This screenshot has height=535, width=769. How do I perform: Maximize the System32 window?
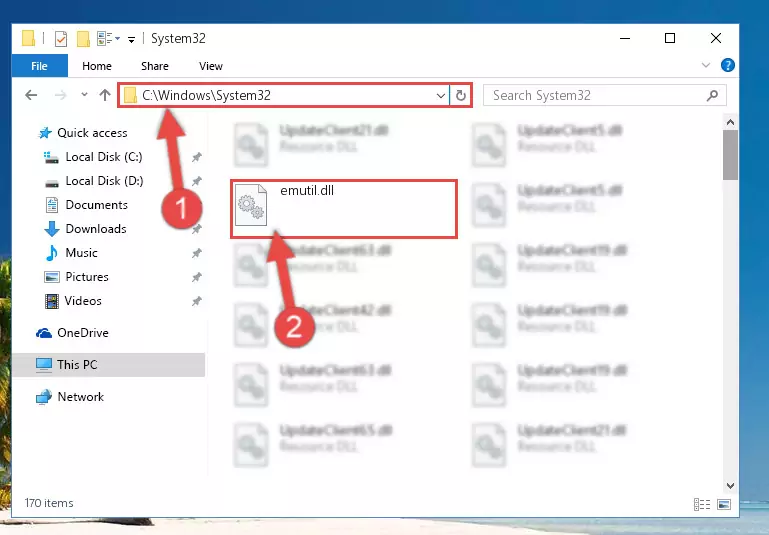pyautogui.click(x=670, y=38)
